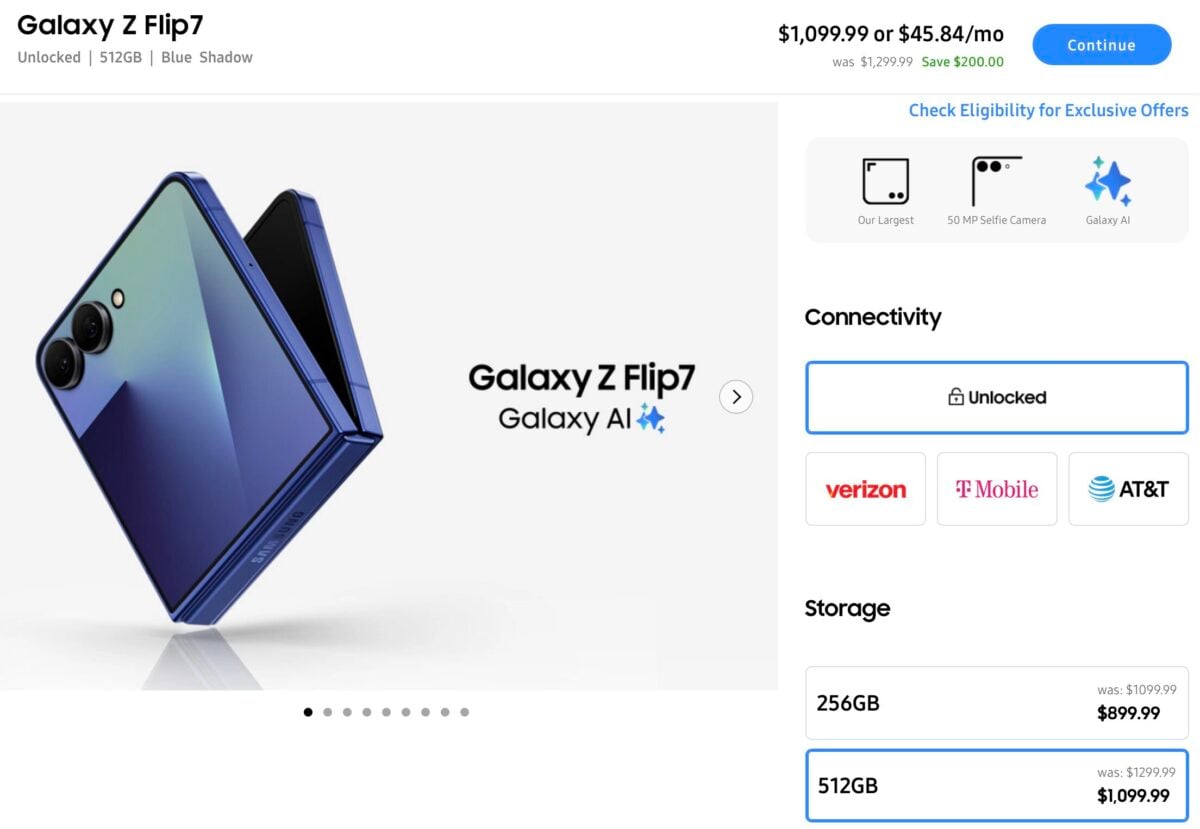Click the first carousel dot
The width and height of the screenshot is (1200, 829).
tap(308, 712)
